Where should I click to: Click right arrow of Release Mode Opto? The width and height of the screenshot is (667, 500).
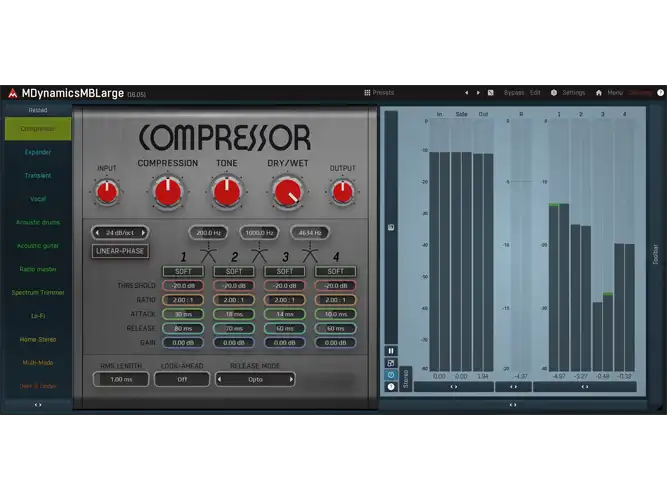click(291, 379)
